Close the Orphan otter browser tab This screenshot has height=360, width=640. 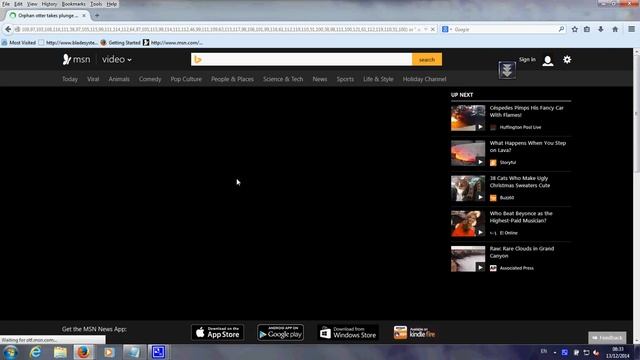click(84, 16)
